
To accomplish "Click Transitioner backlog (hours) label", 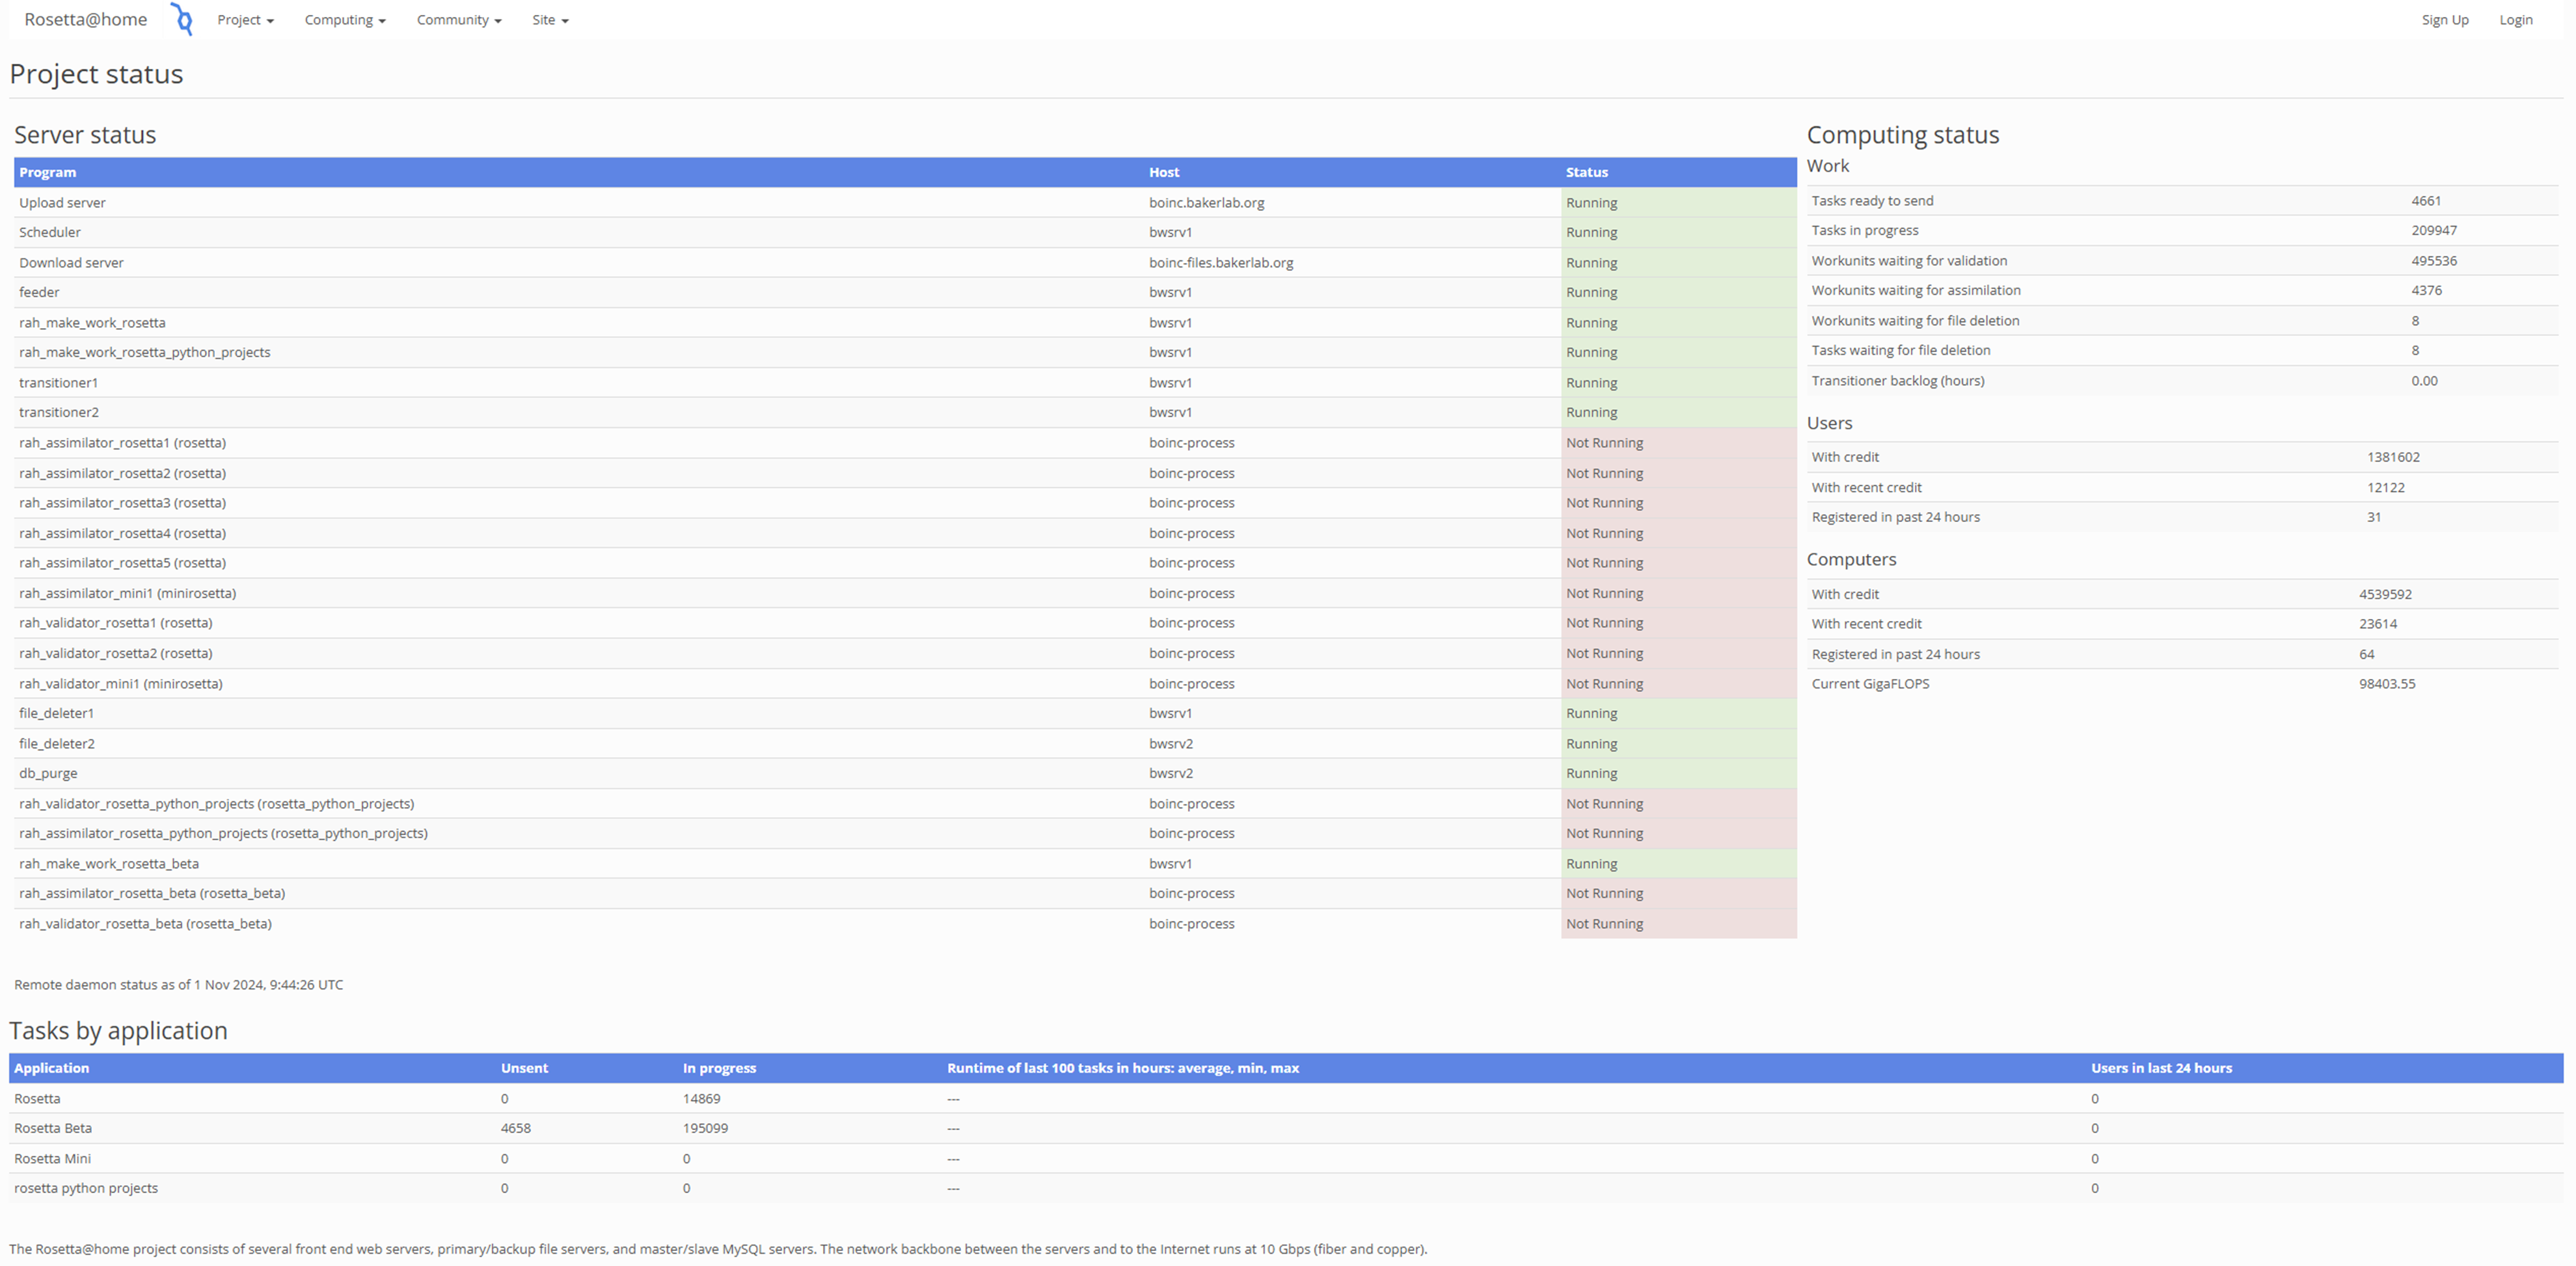I will (1897, 380).
